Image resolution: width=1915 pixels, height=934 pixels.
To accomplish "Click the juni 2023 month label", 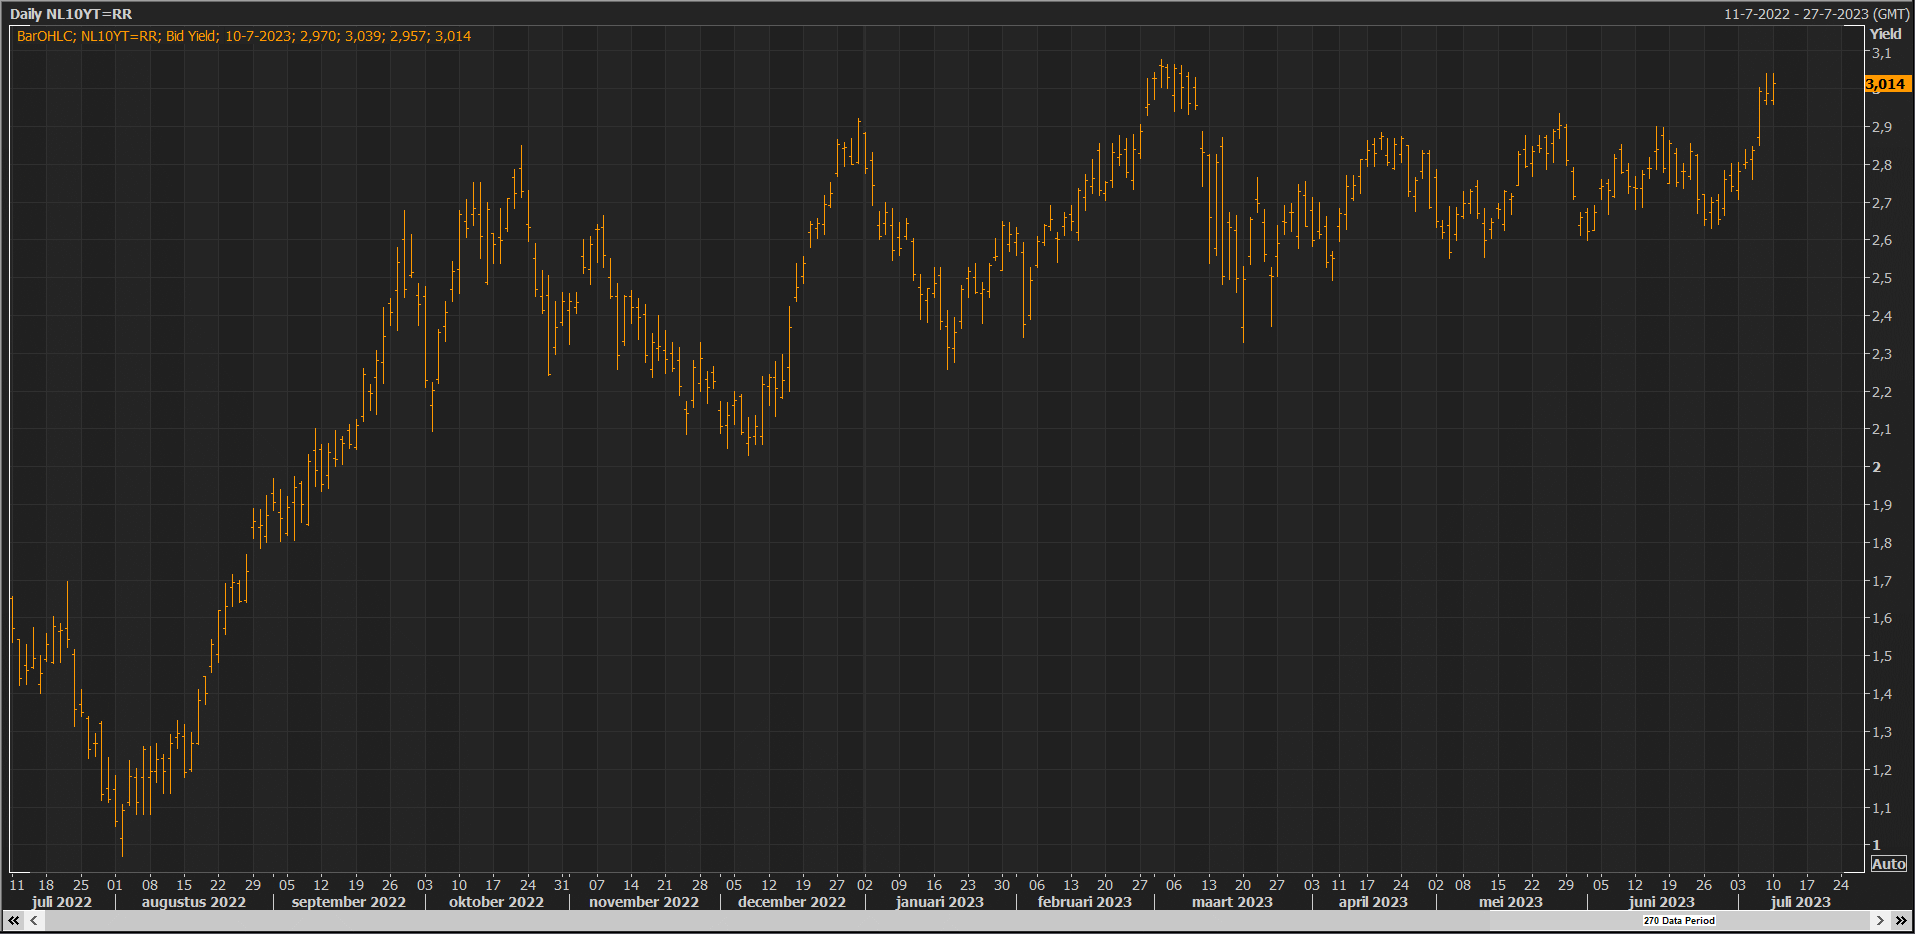I will 1662,902.
